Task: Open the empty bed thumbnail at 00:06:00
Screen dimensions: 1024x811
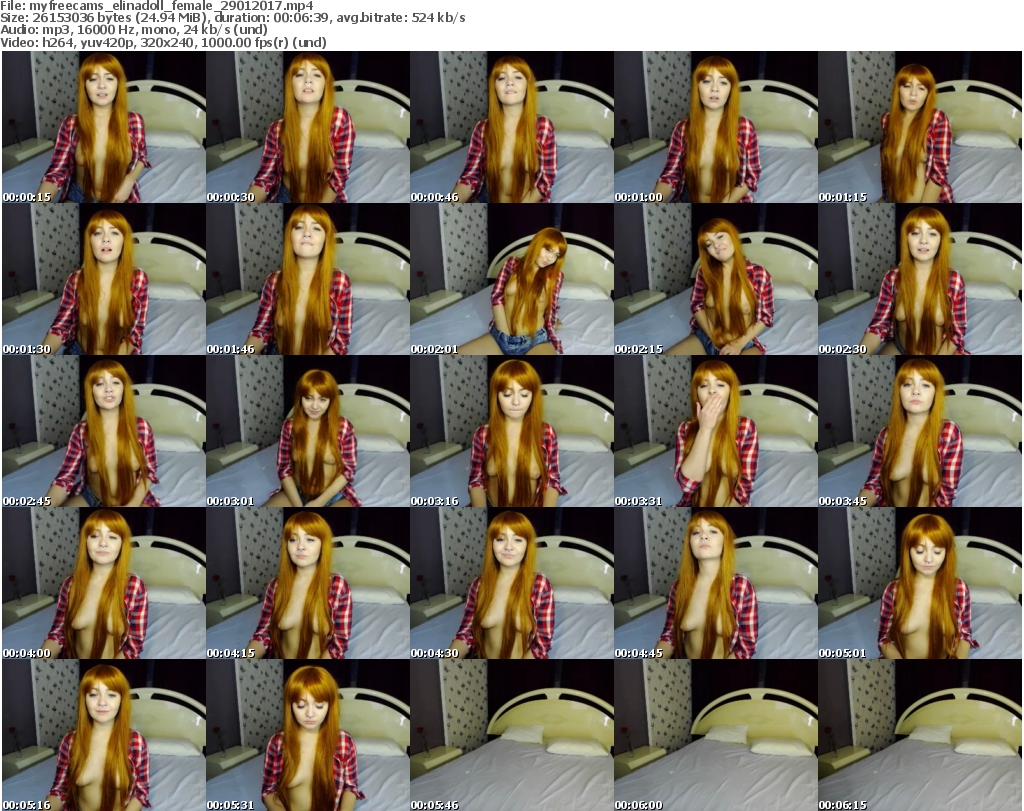Action: tap(715, 735)
